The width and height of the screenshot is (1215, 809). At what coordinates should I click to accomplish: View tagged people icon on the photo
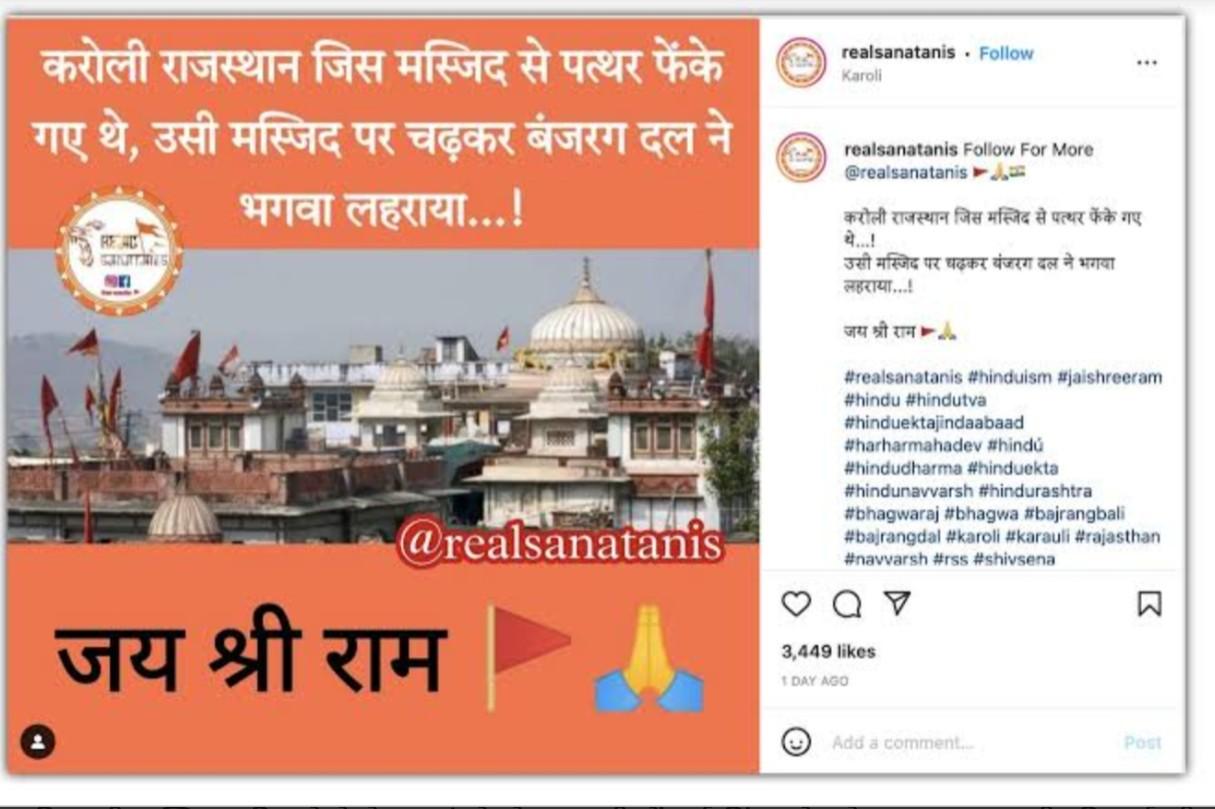(38, 743)
